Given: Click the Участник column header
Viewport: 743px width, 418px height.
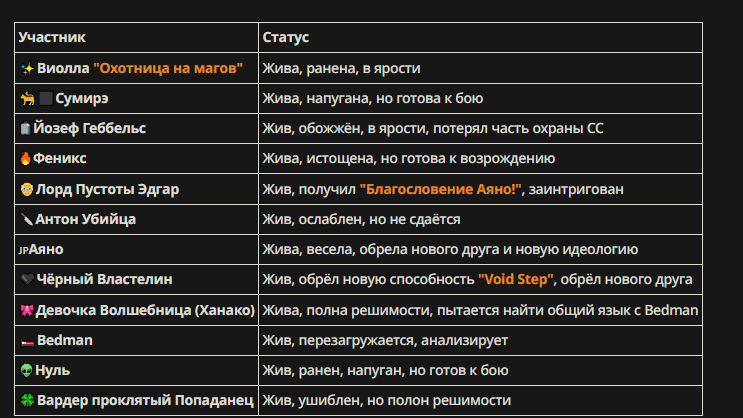Looking at the screenshot, I should coord(52,37).
